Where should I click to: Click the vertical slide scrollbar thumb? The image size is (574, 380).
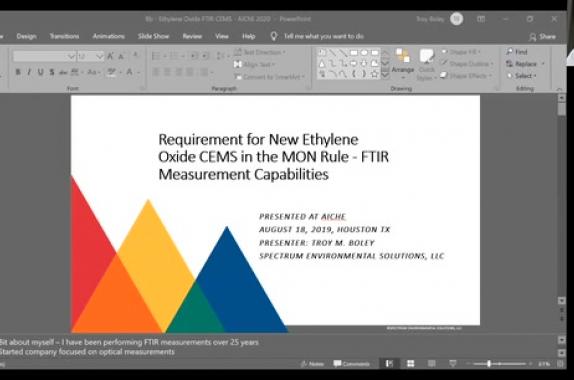pos(562,110)
